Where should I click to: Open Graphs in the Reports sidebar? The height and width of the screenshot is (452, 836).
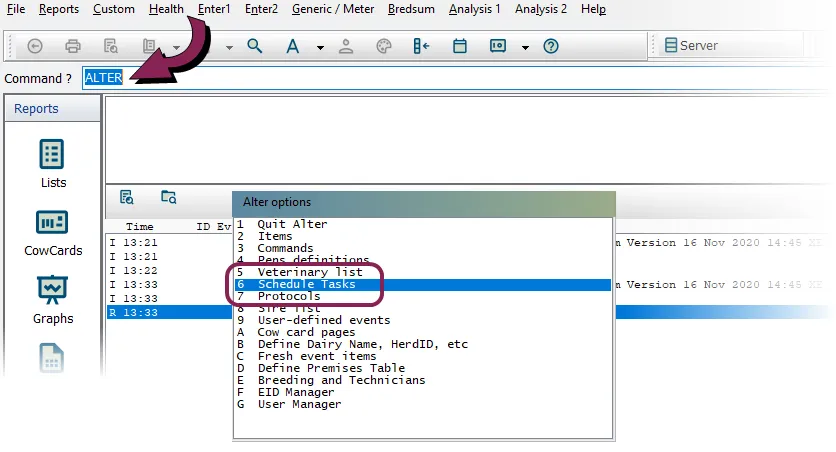point(52,300)
